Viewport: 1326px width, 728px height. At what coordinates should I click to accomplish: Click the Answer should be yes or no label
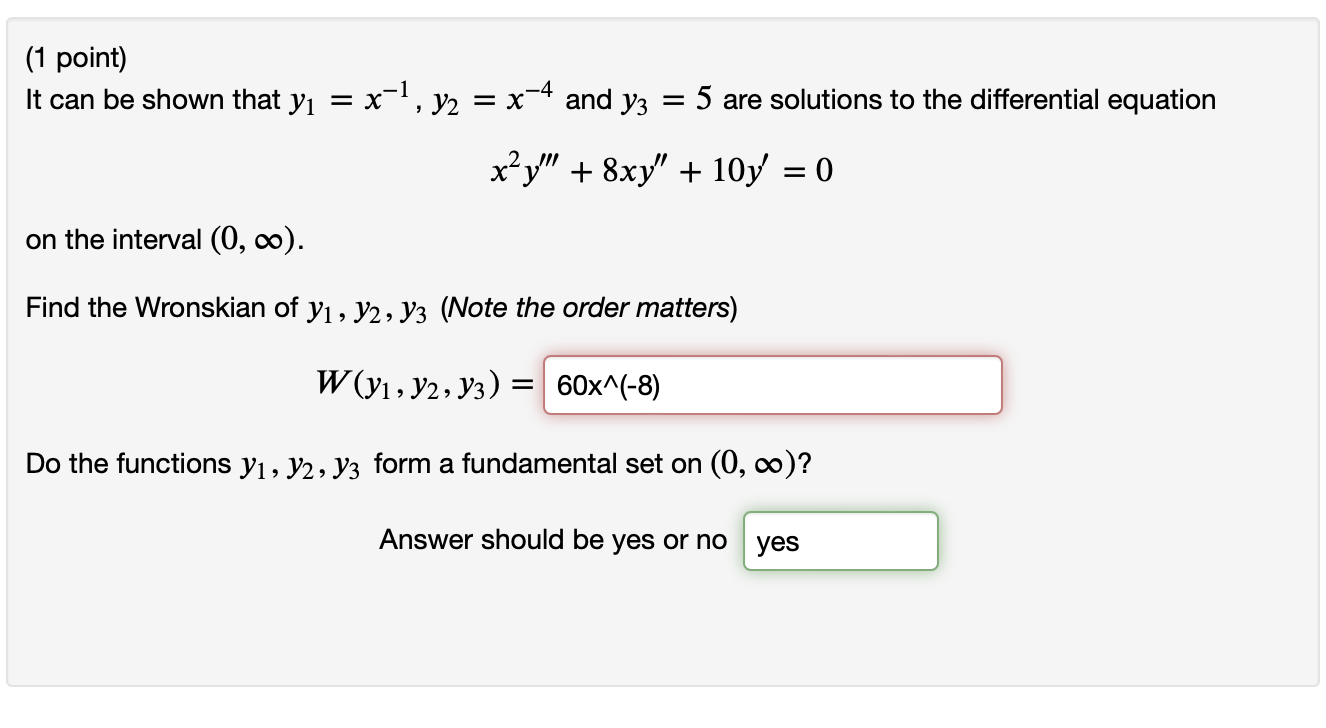coord(552,540)
